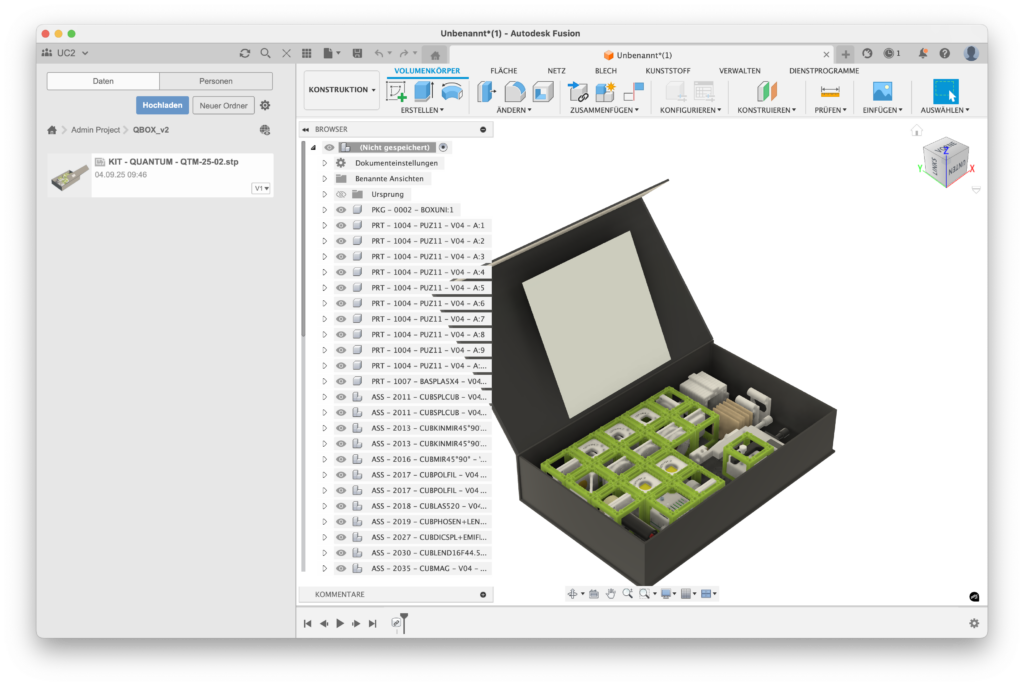1024x686 pixels.
Task: Switch to the Personen tab
Action: point(216,81)
